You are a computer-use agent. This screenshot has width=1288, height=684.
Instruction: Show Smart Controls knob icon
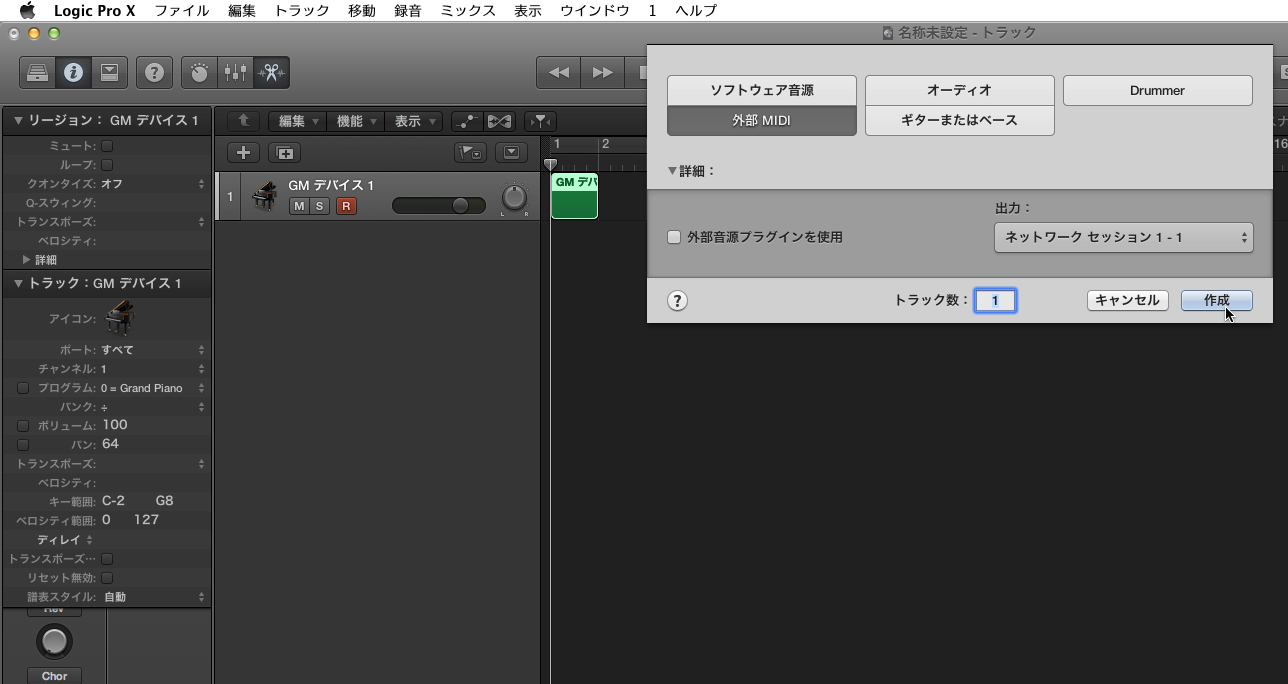click(199, 73)
